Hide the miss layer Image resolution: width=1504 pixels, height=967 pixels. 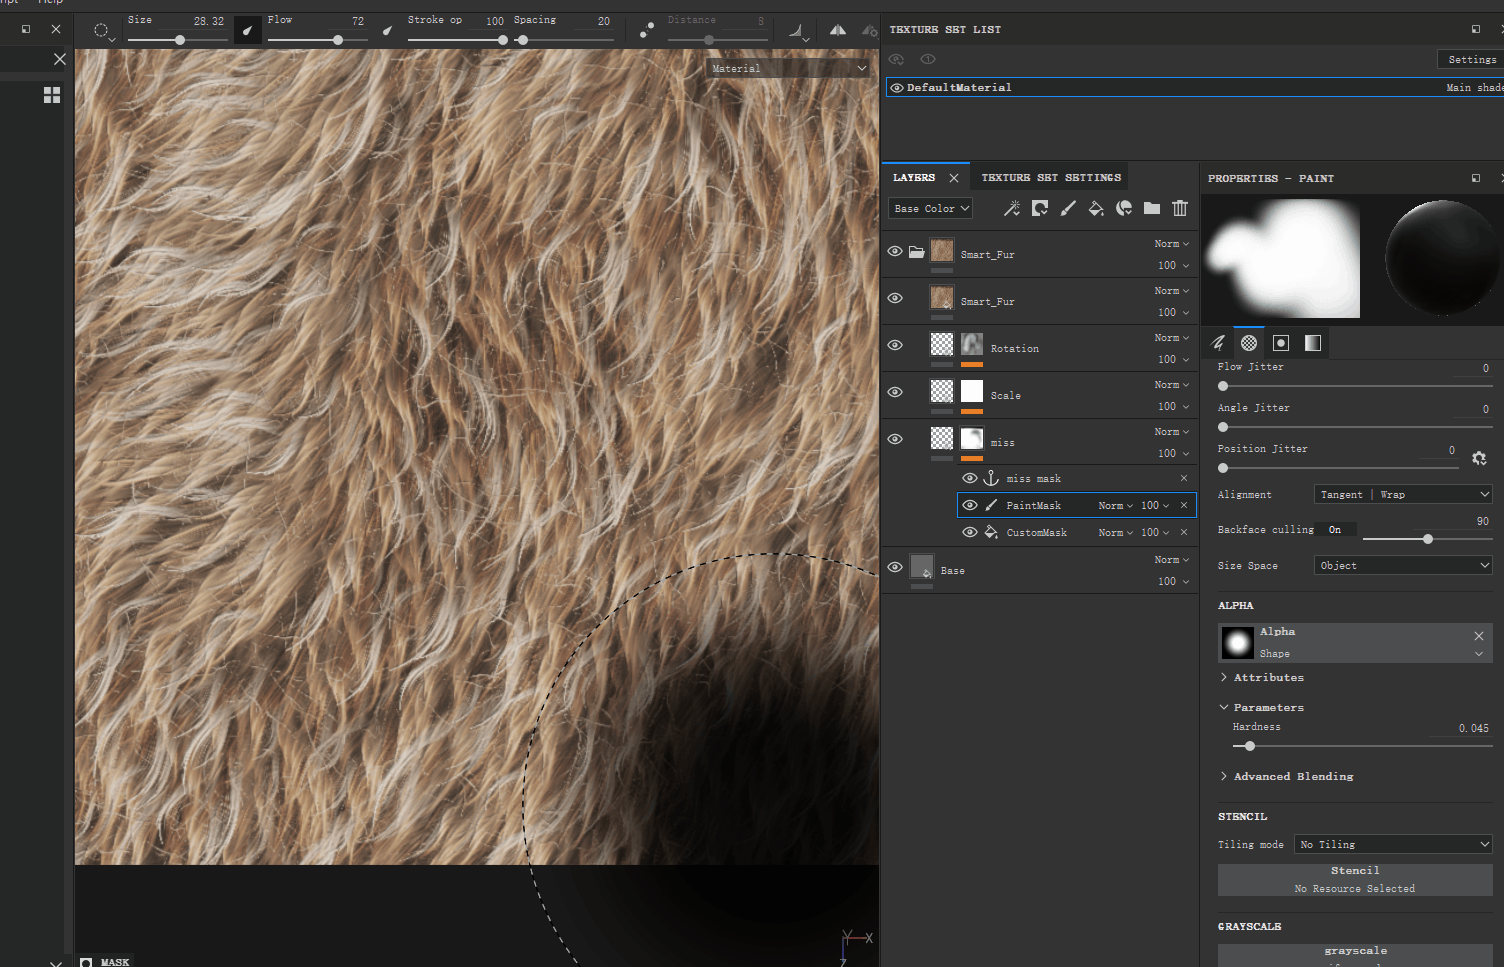895,439
